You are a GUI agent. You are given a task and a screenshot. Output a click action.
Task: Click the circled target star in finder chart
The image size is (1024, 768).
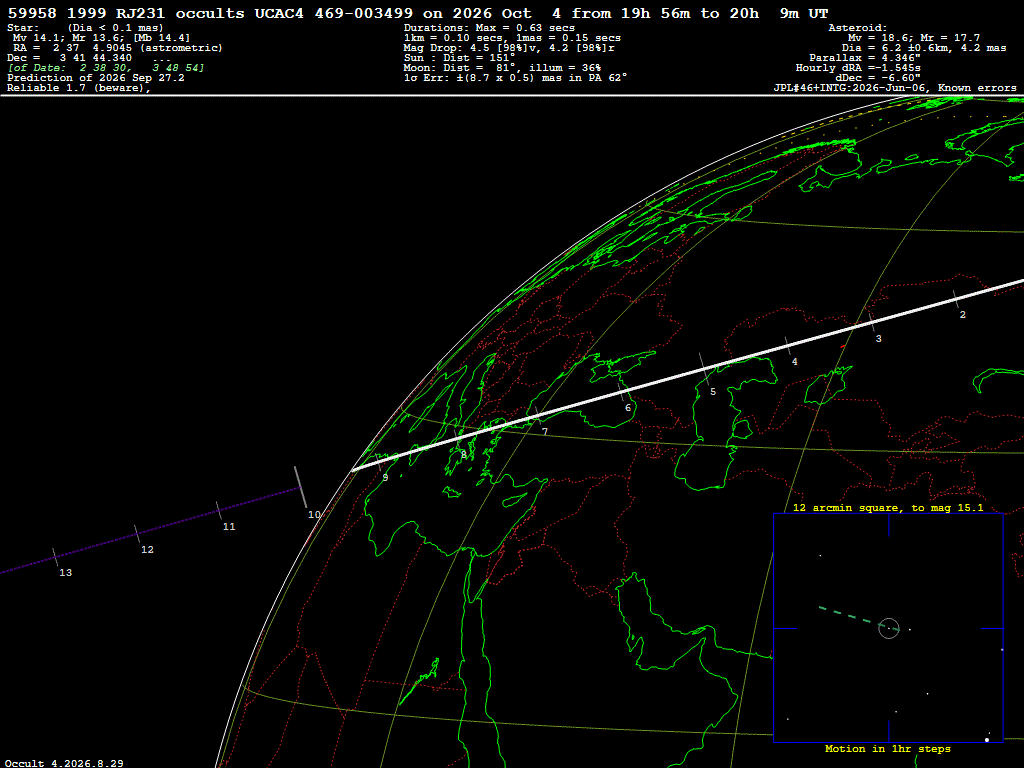point(889,628)
